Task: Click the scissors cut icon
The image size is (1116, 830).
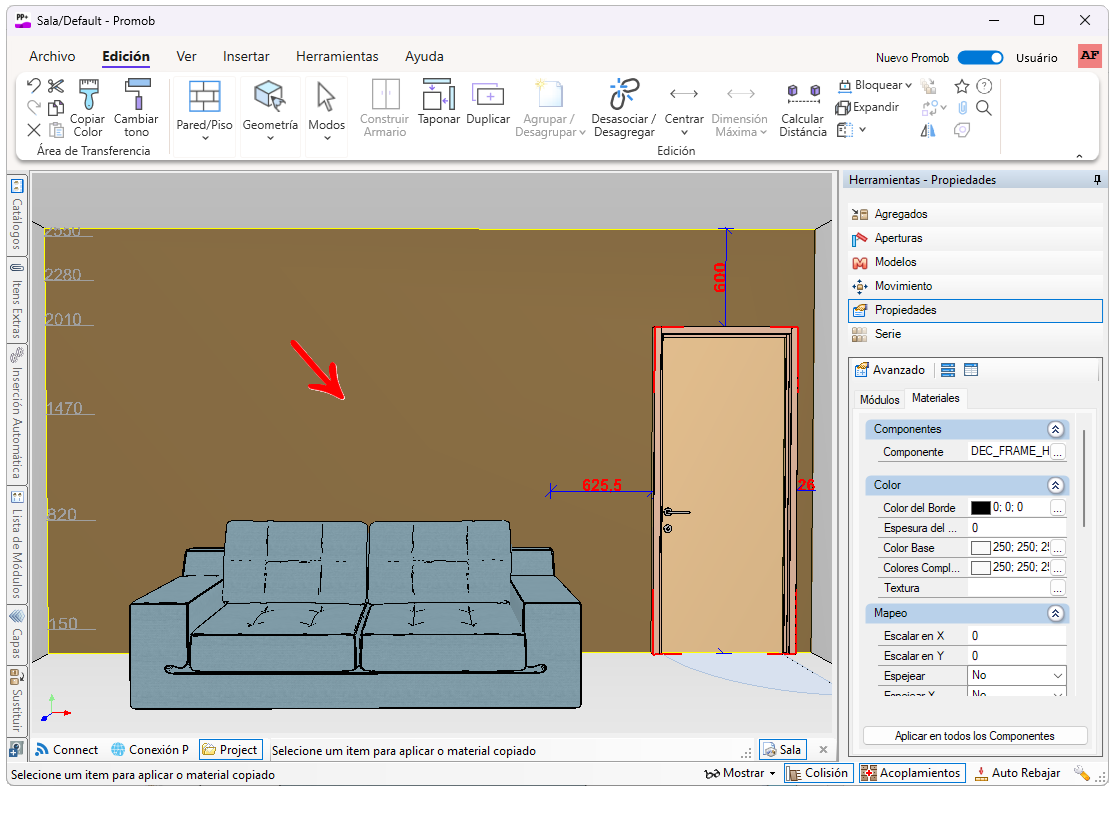Action: click(x=56, y=86)
